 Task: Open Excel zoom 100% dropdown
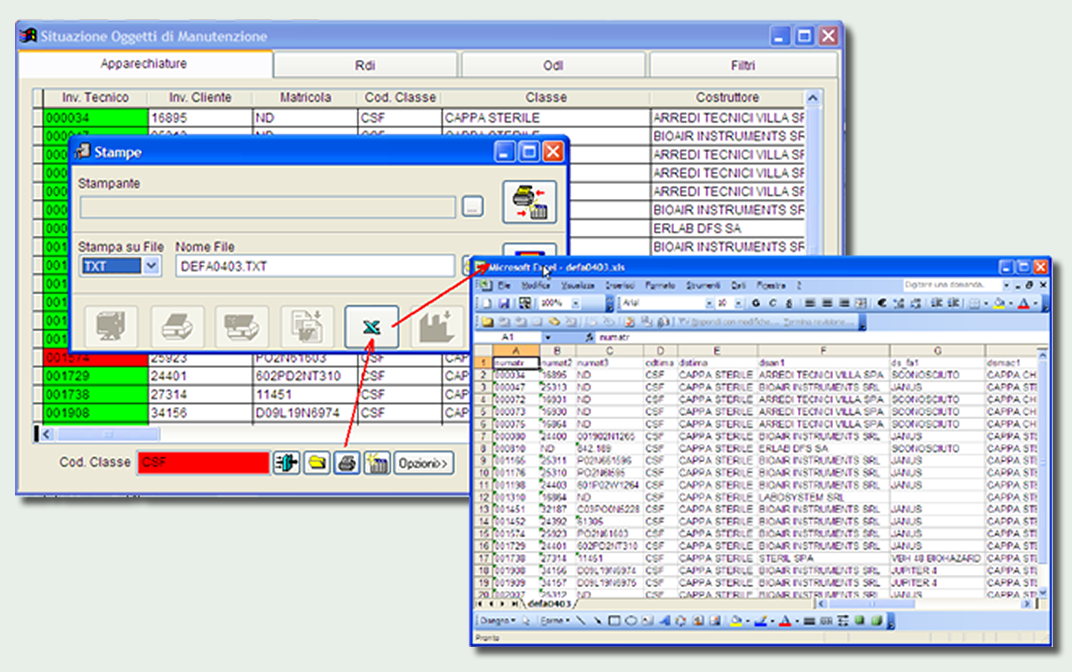[576, 303]
